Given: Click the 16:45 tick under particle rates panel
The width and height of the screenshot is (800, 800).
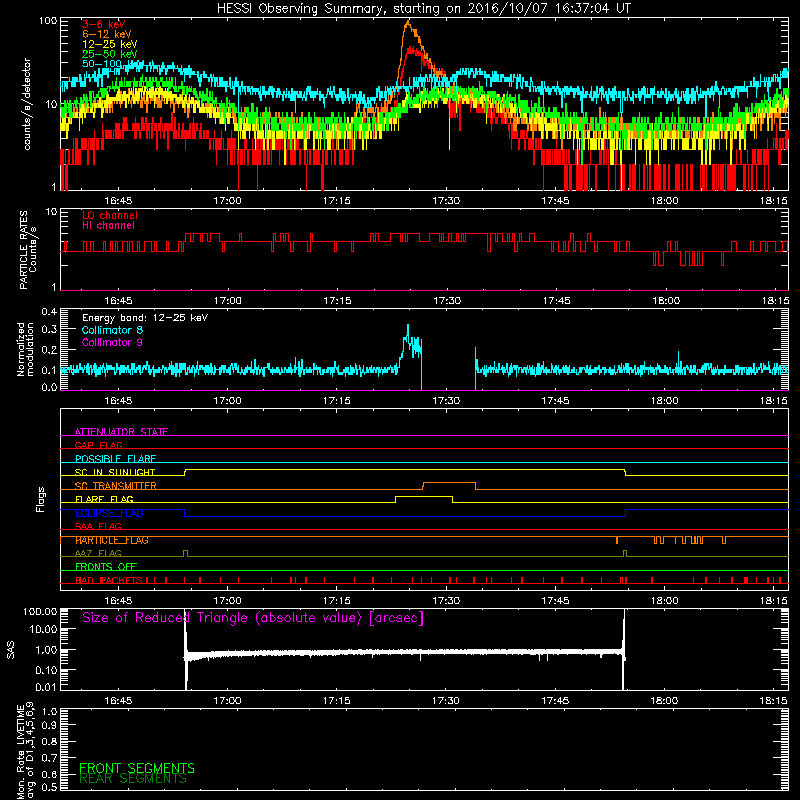Looking at the screenshot, I should point(118,301).
